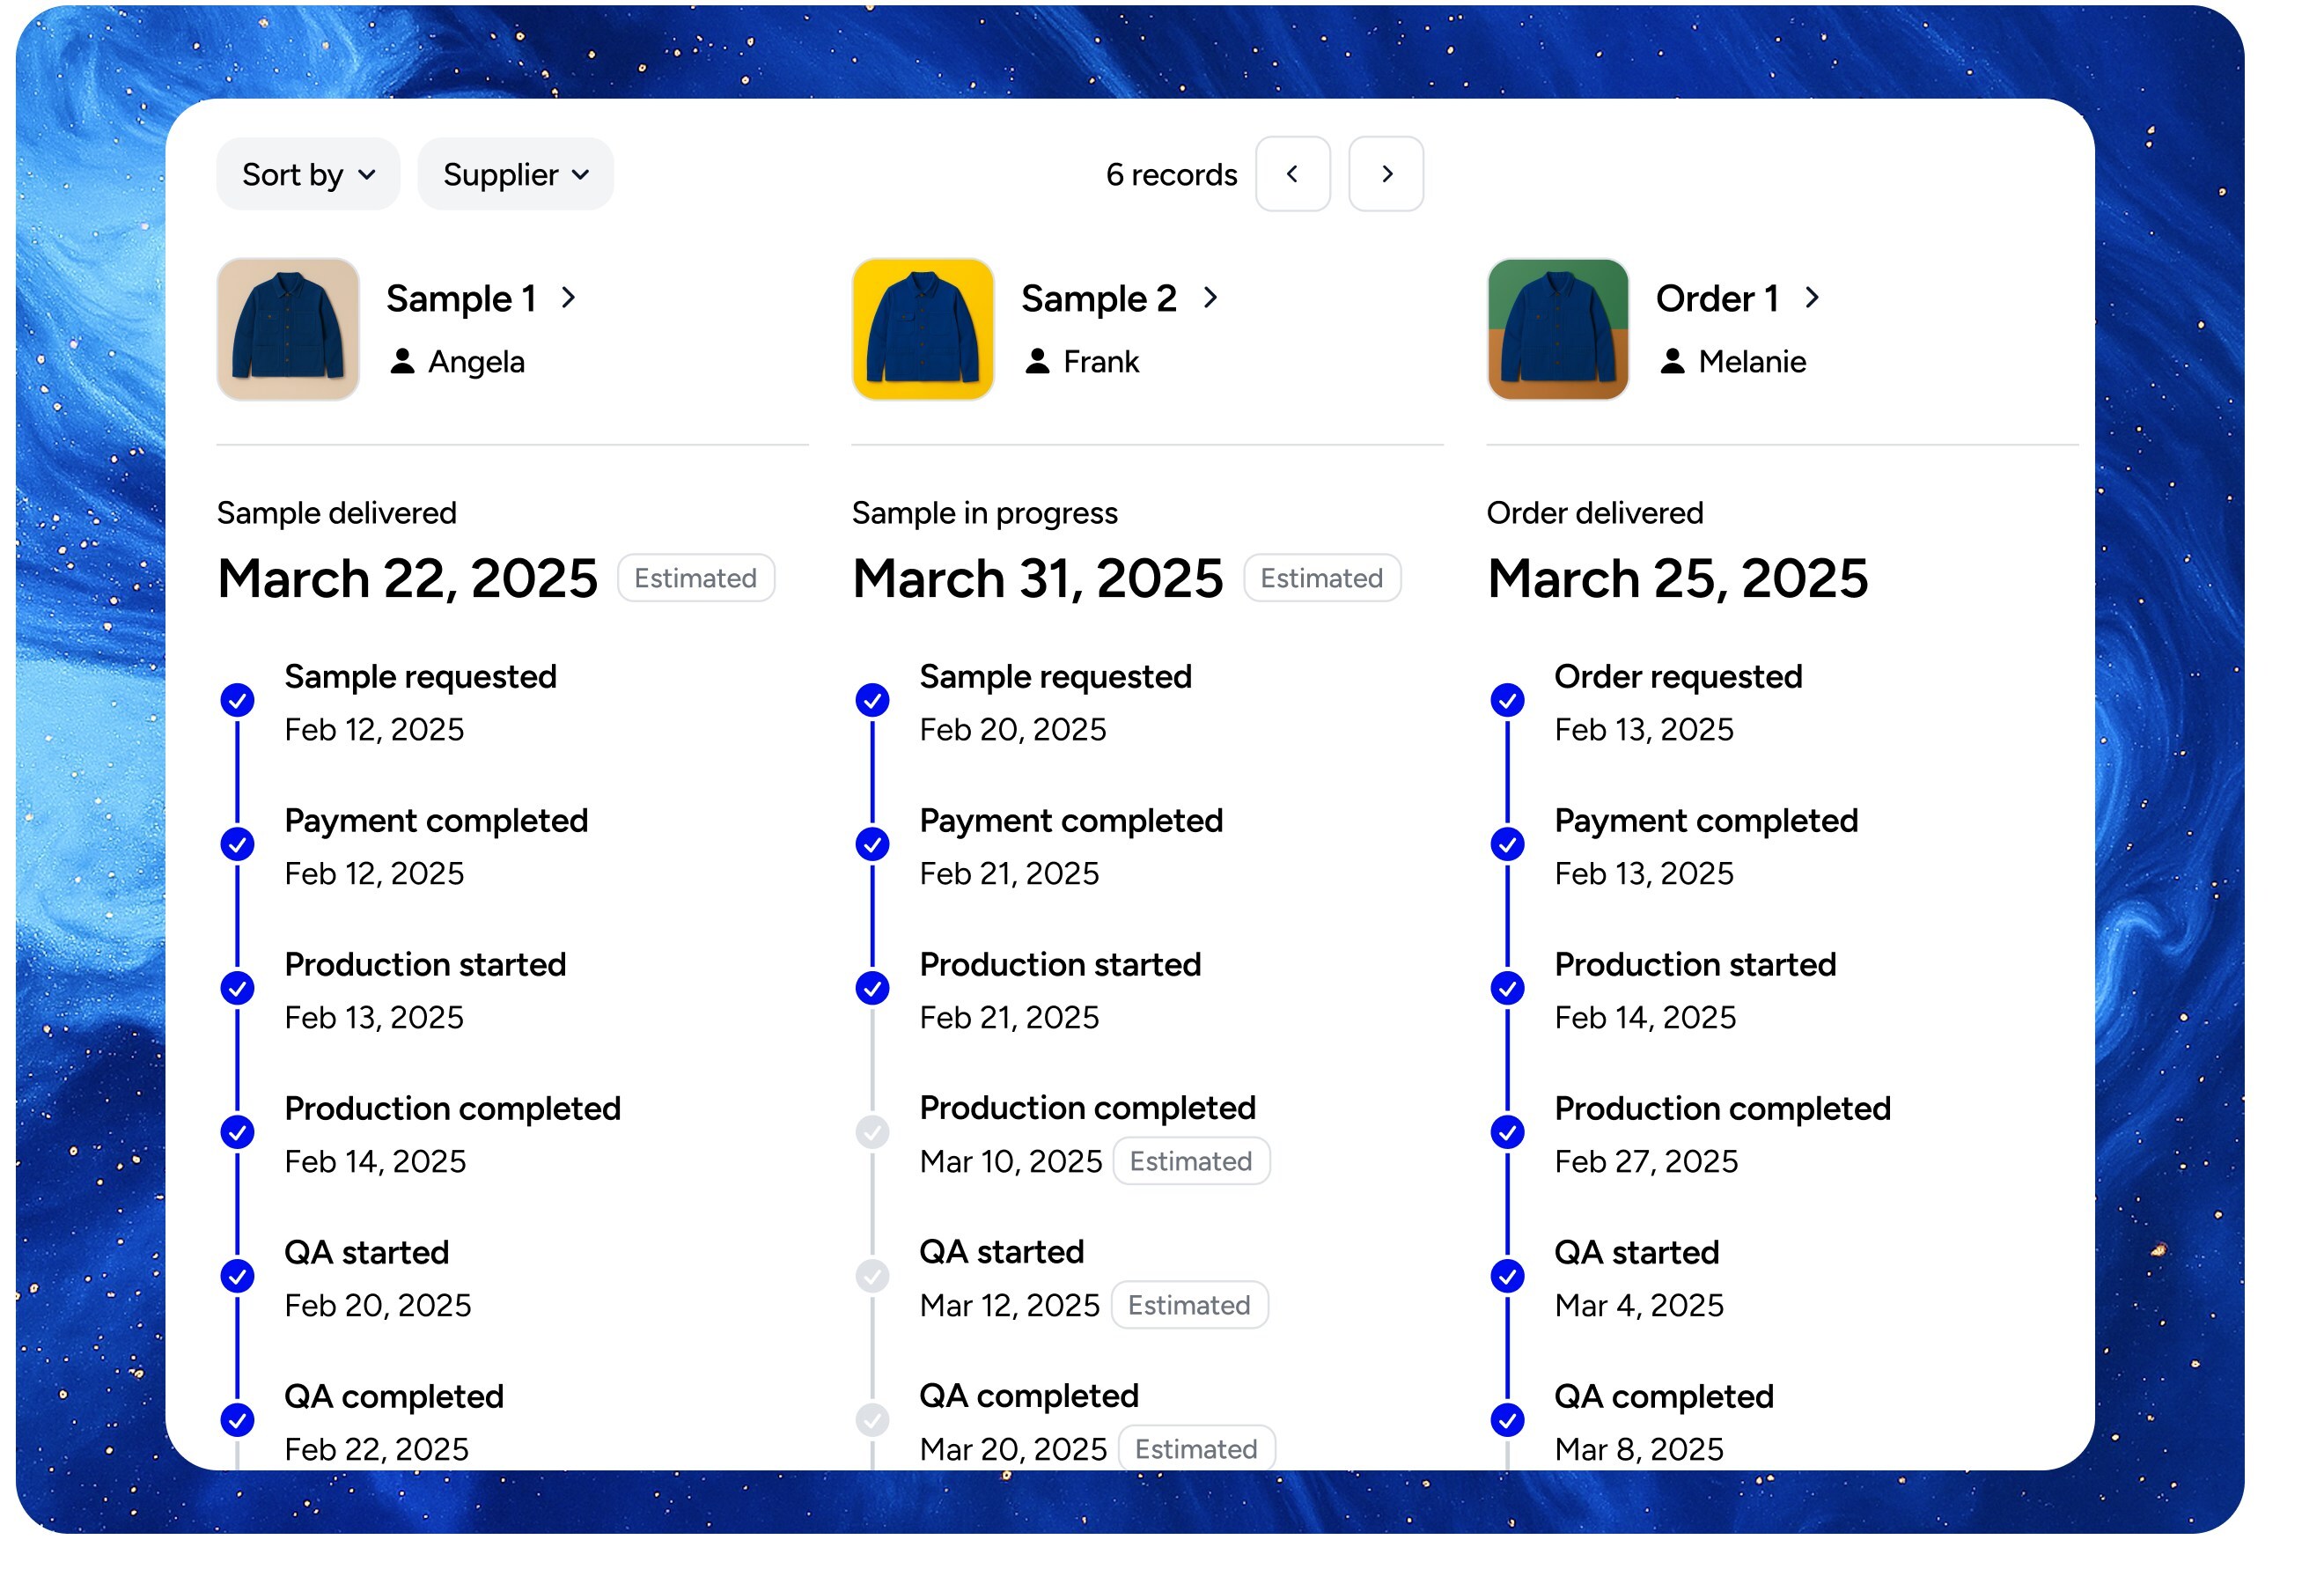Expand the Supplier filter dropdown
Image resolution: width=2324 pixels, height=1569 pixels.
(x=515, y=175)
